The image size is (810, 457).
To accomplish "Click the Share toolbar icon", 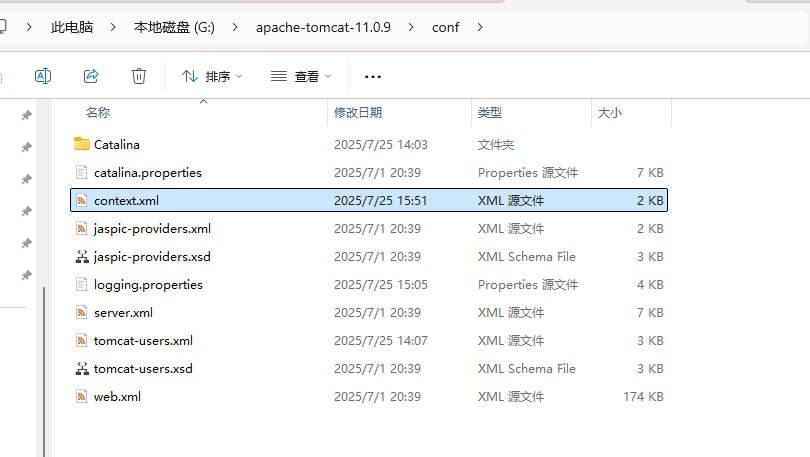I will coord(91,76).
